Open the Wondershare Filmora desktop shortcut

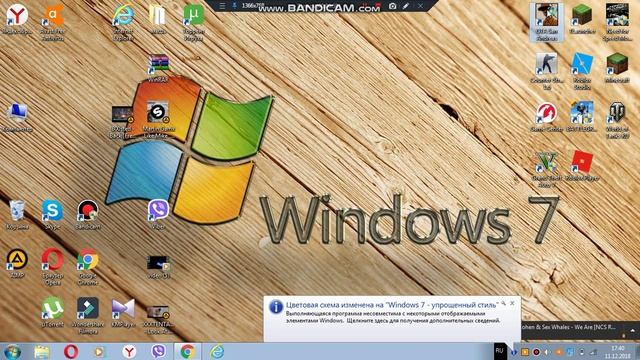[87, 315]
